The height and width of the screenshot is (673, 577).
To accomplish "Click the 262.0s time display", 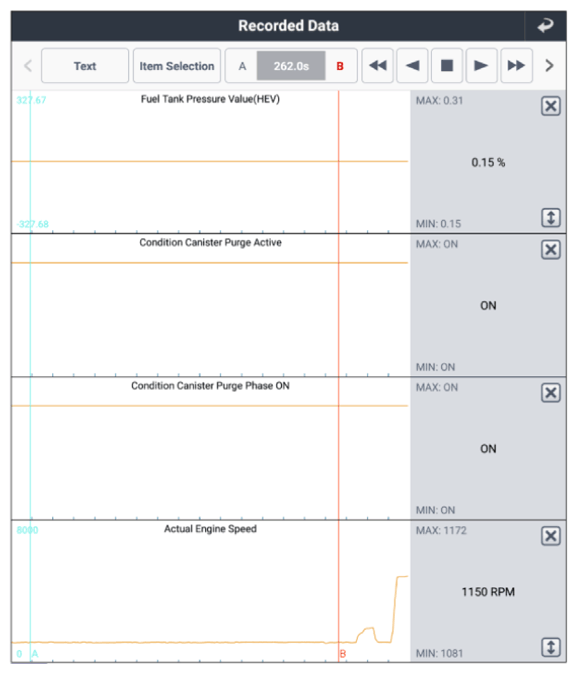I will pos(291,66).
